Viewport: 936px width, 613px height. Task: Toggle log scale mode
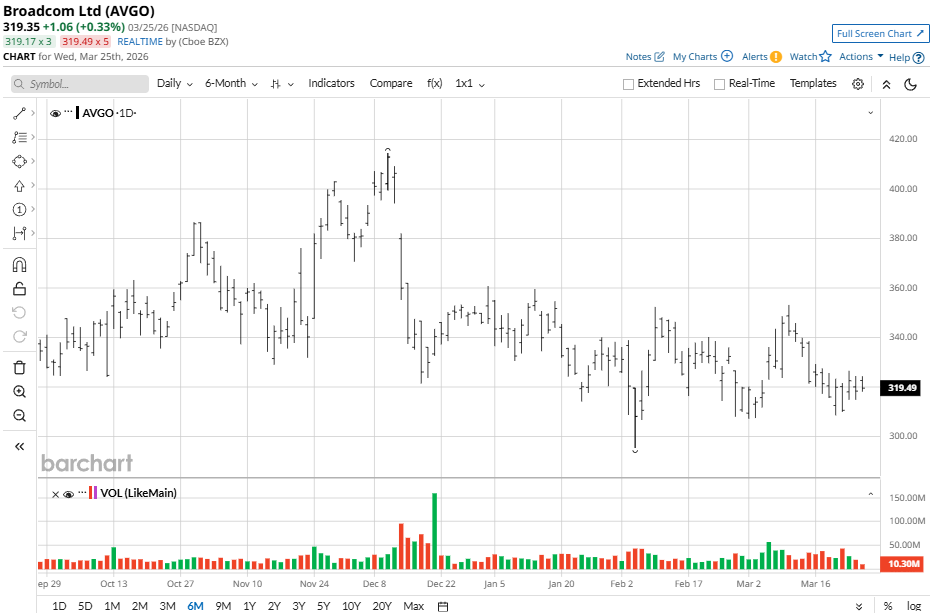[913, 606]
